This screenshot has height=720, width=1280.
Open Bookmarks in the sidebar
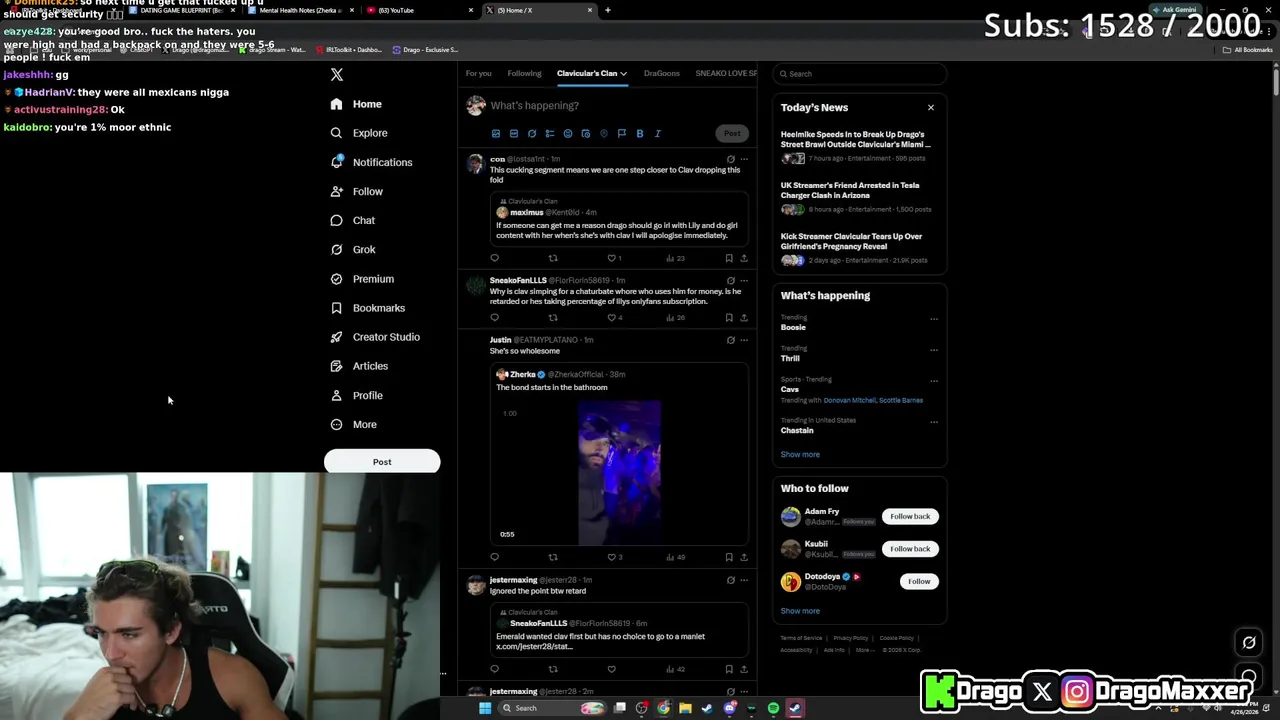(x=367, y=308)
